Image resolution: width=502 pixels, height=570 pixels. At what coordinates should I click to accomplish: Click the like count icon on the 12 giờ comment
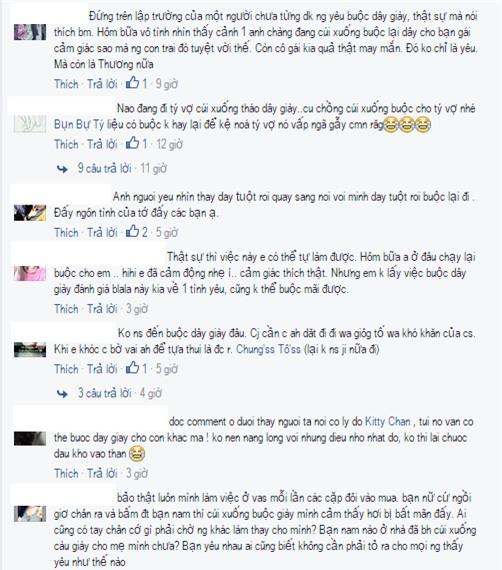[x=132, y=144]
